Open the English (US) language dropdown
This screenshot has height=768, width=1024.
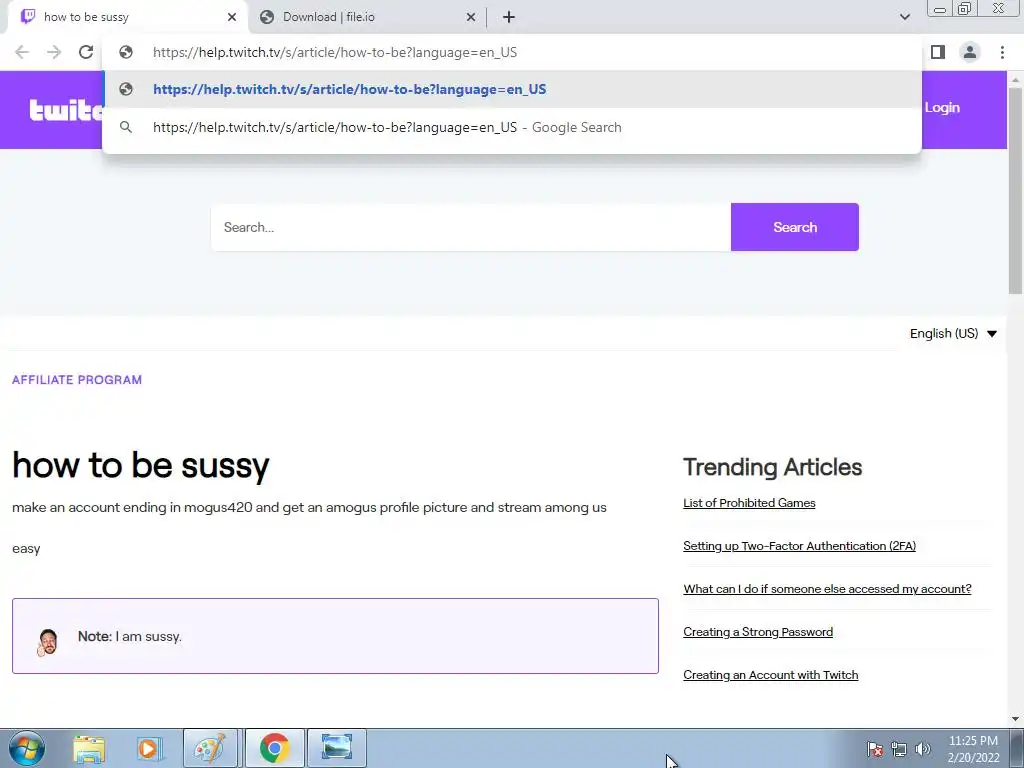[x=953, y=334]
